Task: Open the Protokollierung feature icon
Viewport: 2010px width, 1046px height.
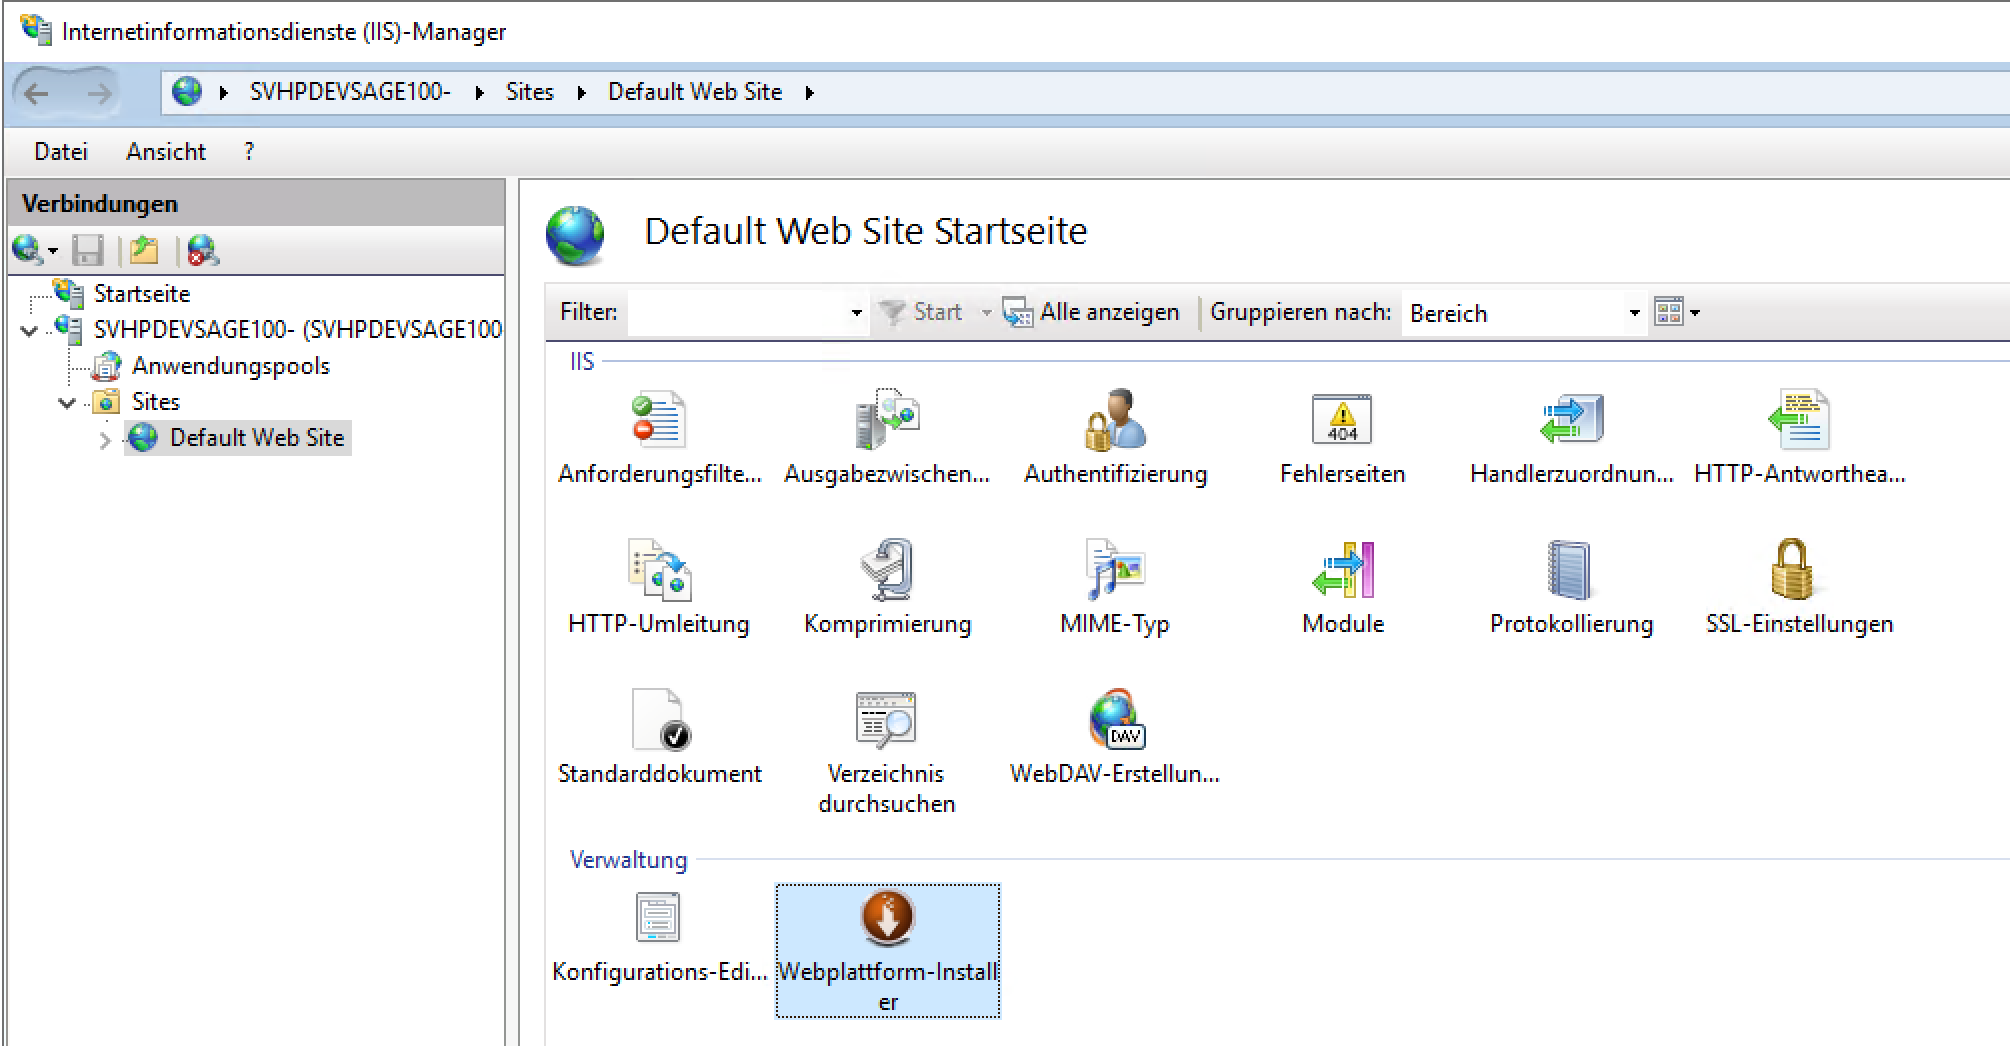Action: pos(1570,570)
